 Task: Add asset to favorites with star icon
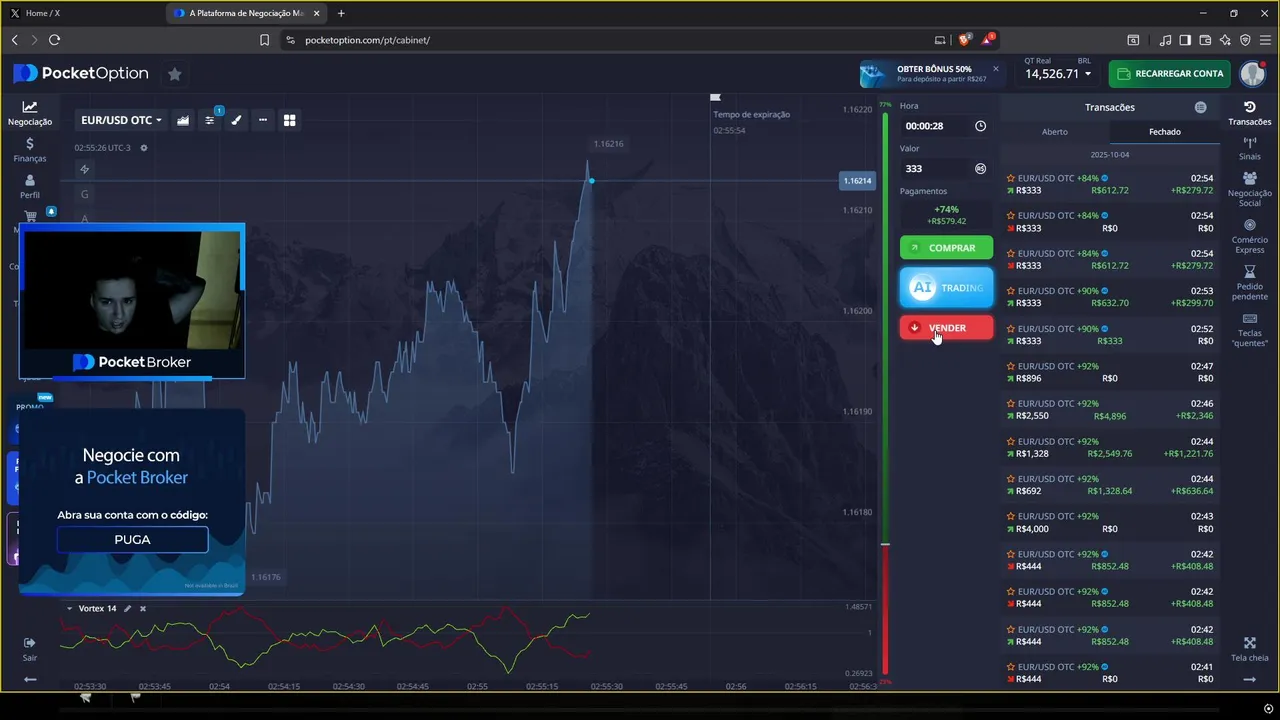(175, 74)
